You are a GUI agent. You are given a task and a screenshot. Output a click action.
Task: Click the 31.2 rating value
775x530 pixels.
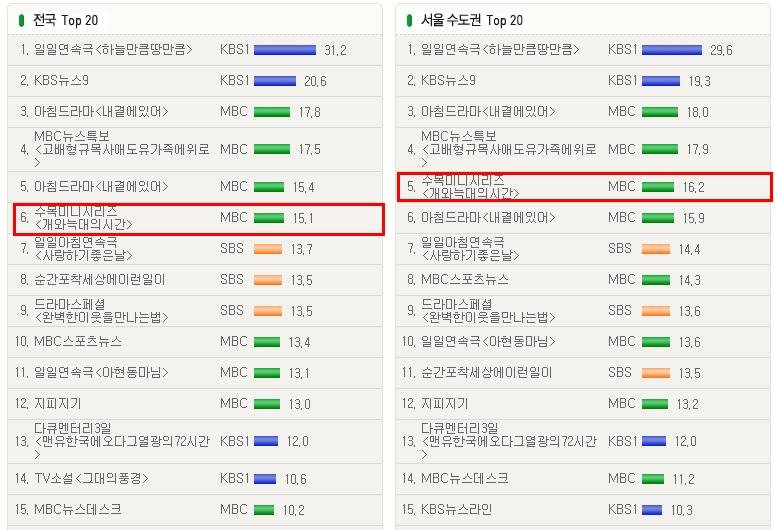[335, 50]
